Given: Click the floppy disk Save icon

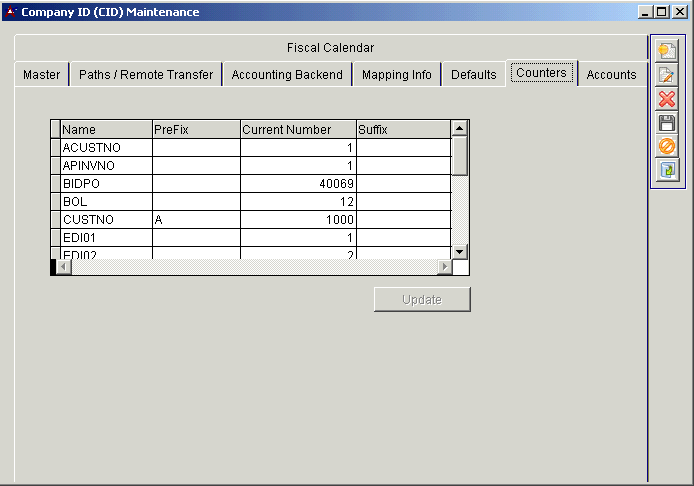Looking at the screenshot, I should tap(667, 123).
